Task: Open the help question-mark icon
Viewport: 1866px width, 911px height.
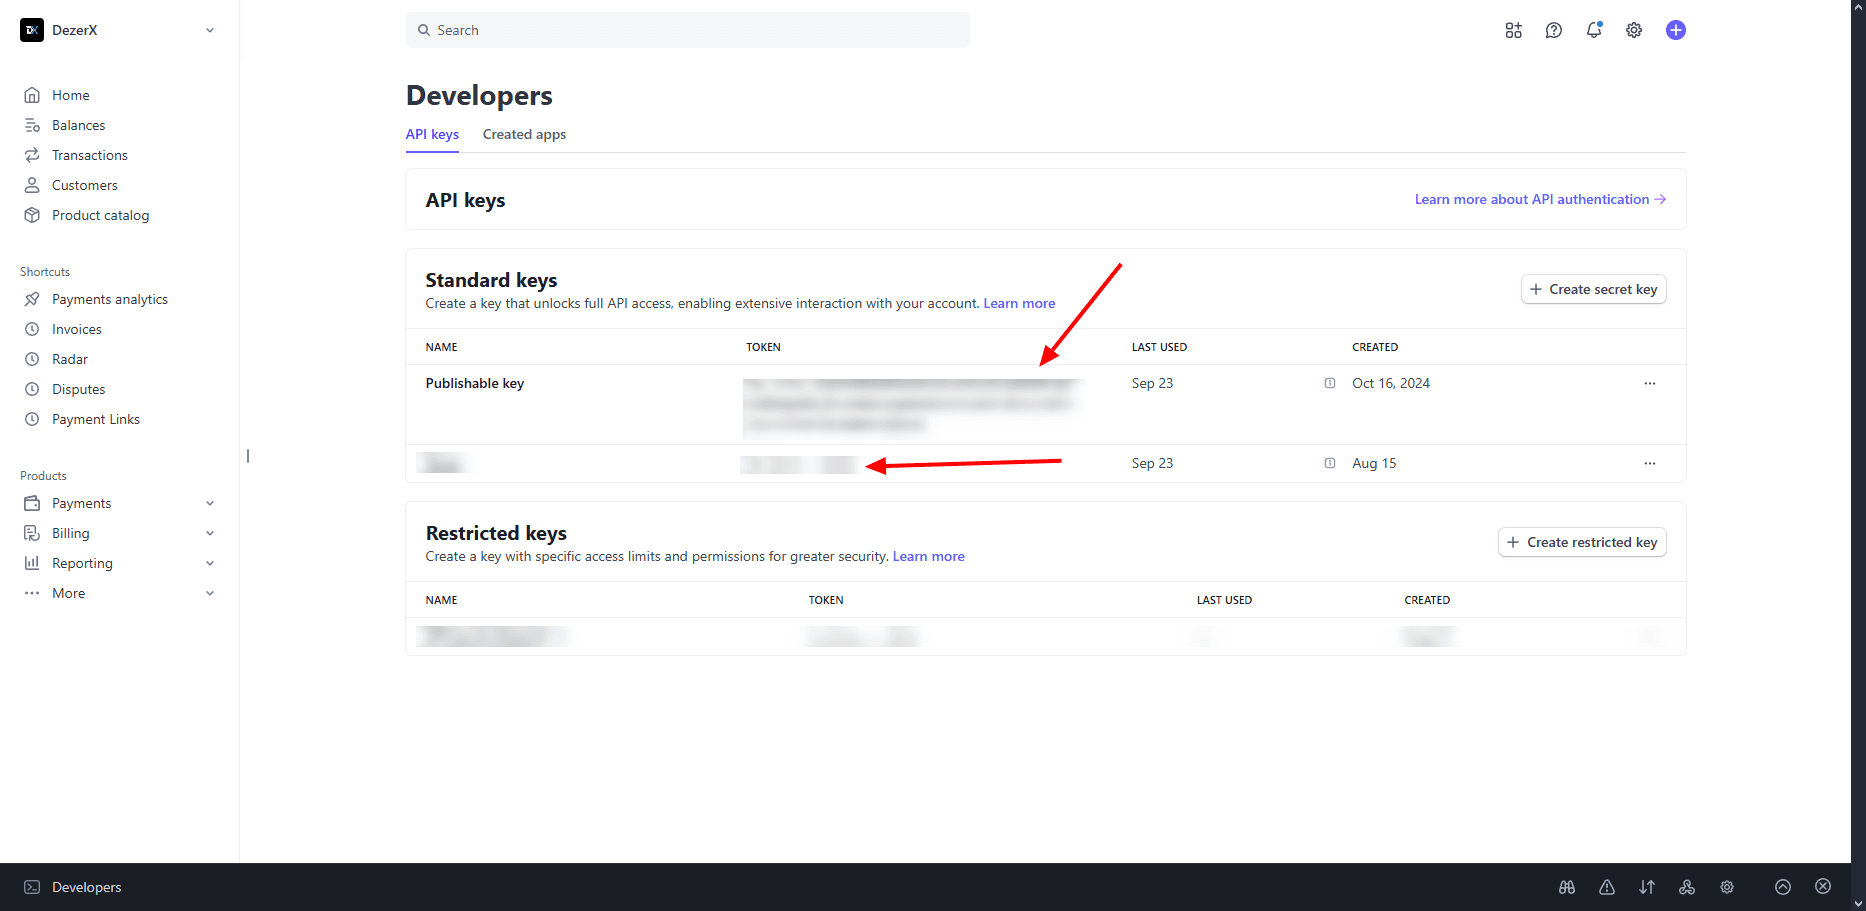Action: point(1553,30)
